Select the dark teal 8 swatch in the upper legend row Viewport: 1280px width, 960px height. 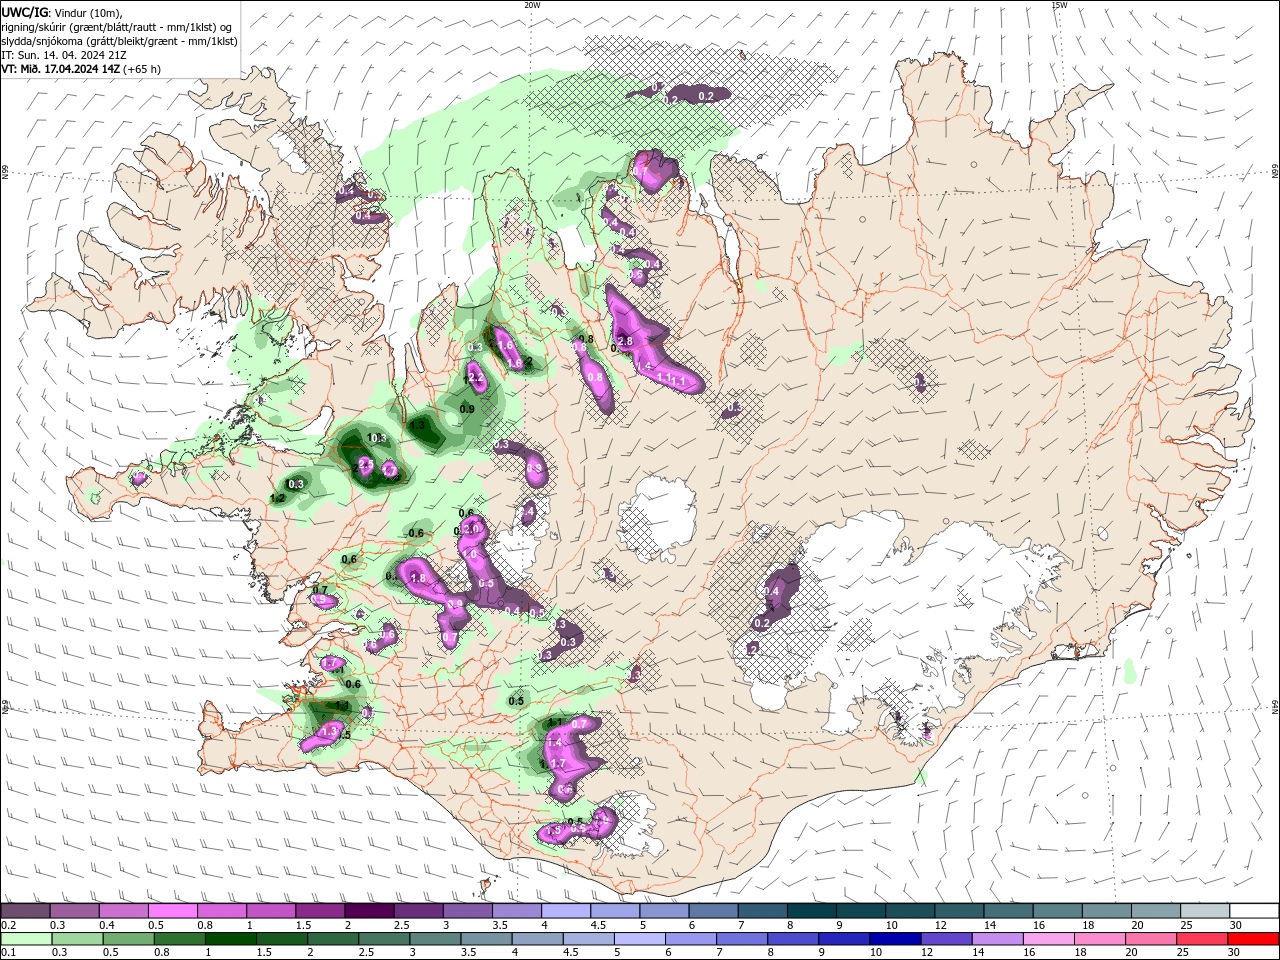click(810, 910)
